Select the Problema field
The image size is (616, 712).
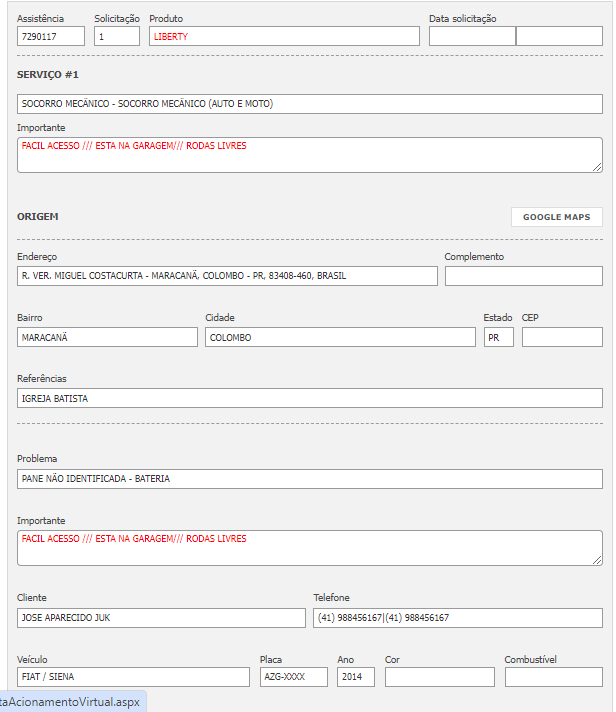310,479
